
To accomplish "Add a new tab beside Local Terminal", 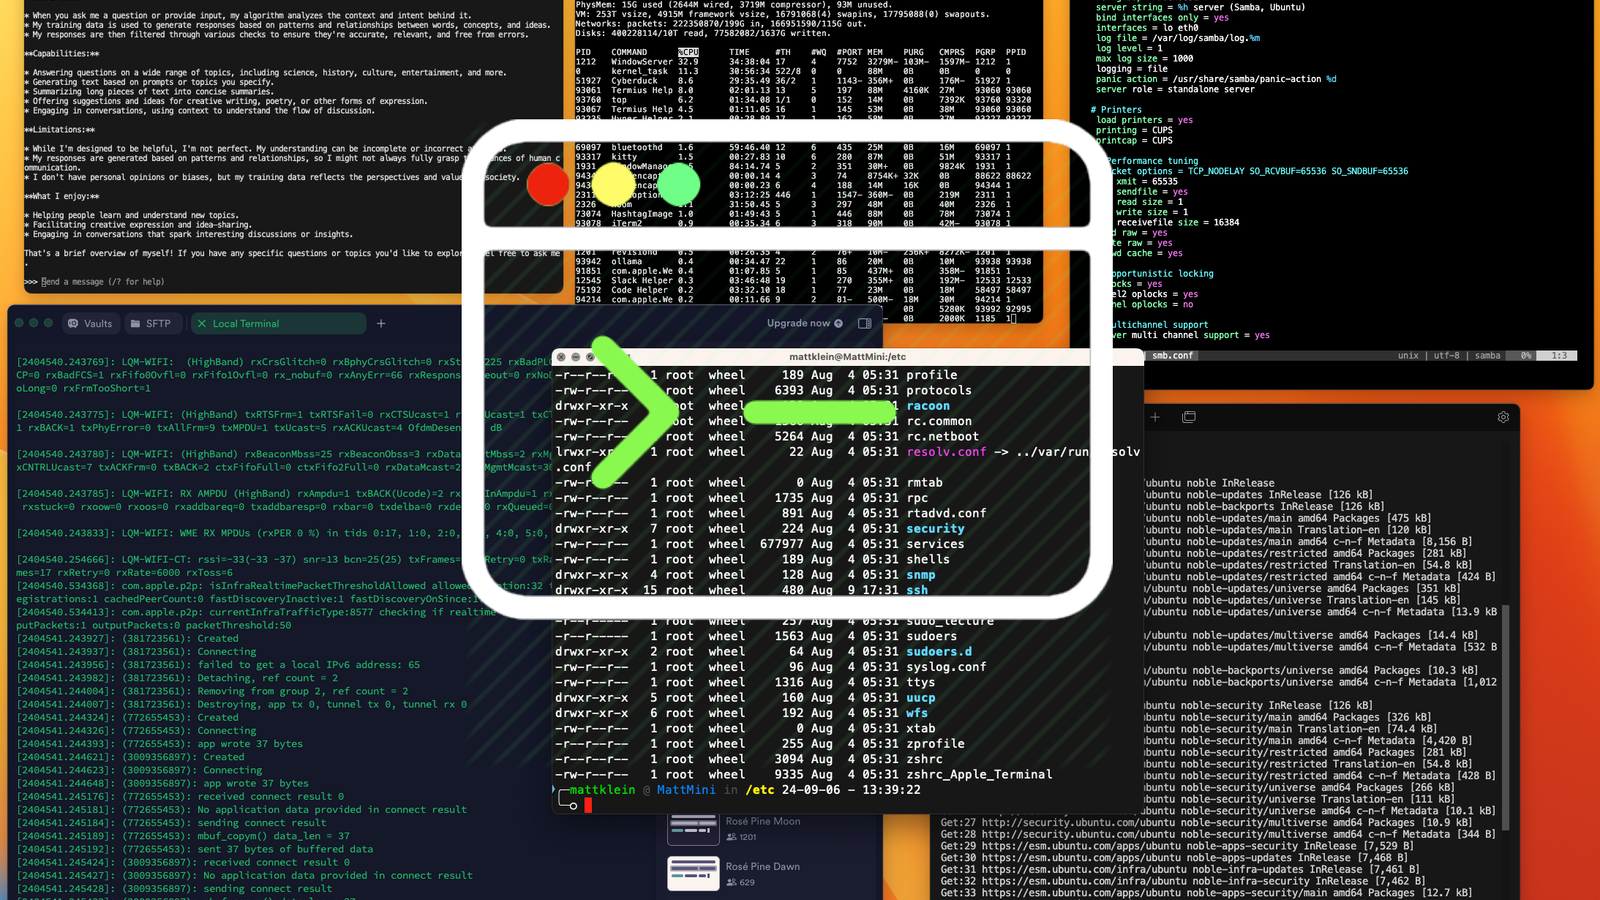I will pos(381,323).
